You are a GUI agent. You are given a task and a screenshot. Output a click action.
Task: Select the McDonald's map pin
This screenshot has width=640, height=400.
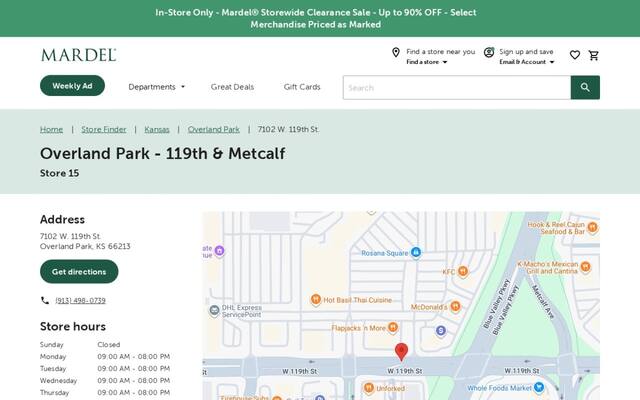pyautogui.click(x=455, y=306)
